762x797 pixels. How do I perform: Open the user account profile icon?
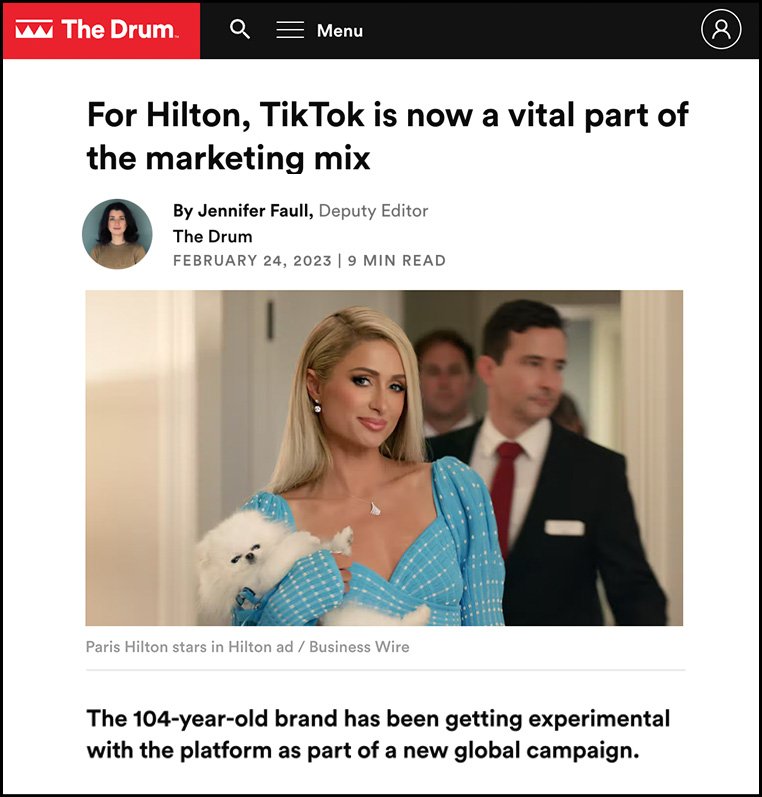(721, 29)
